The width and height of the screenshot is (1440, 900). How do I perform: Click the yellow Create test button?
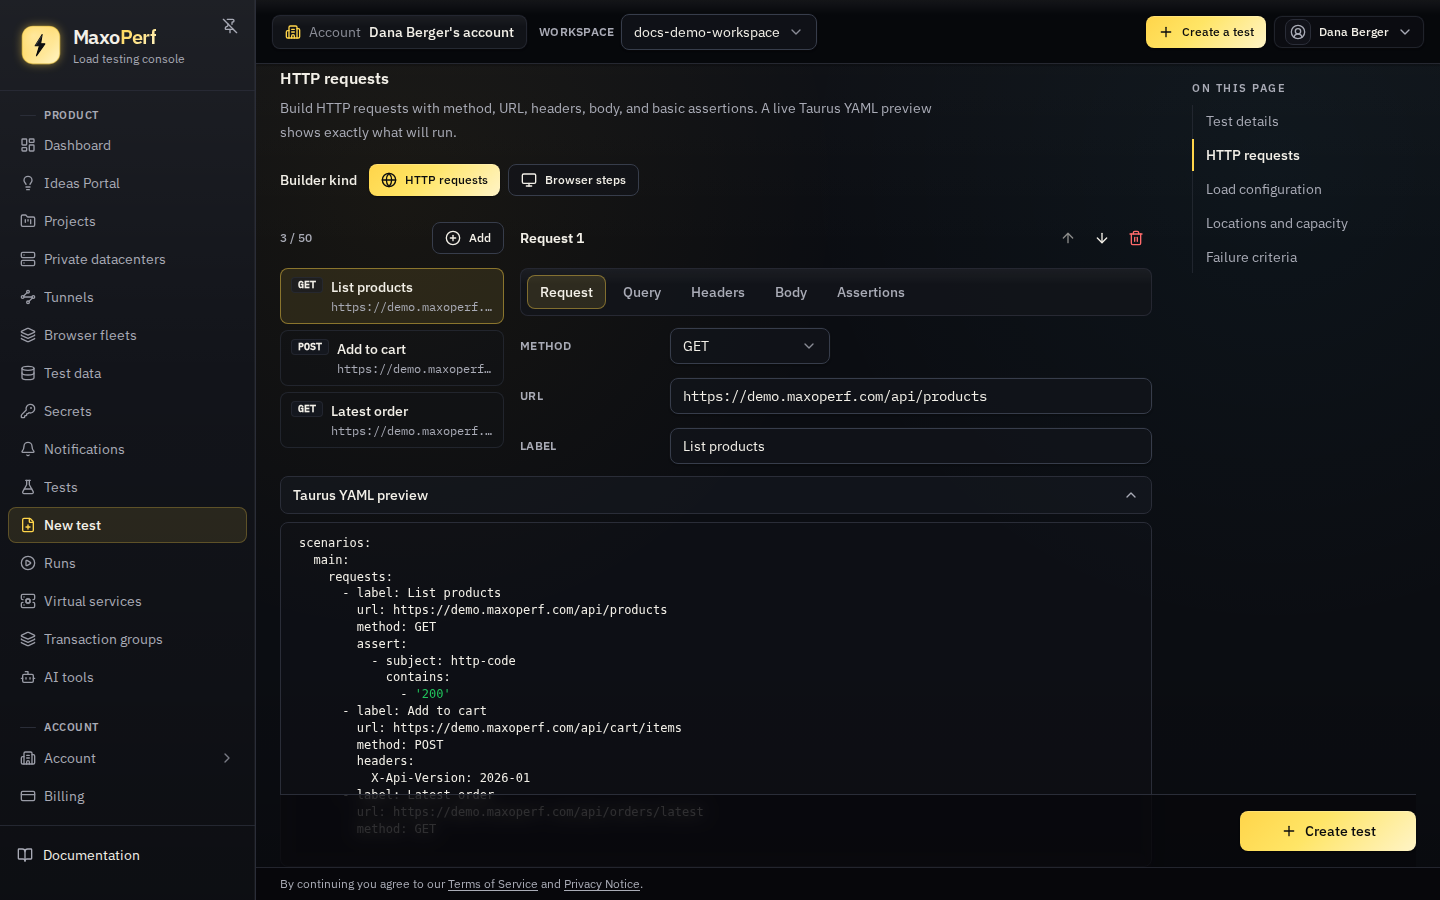[1328, 831]
